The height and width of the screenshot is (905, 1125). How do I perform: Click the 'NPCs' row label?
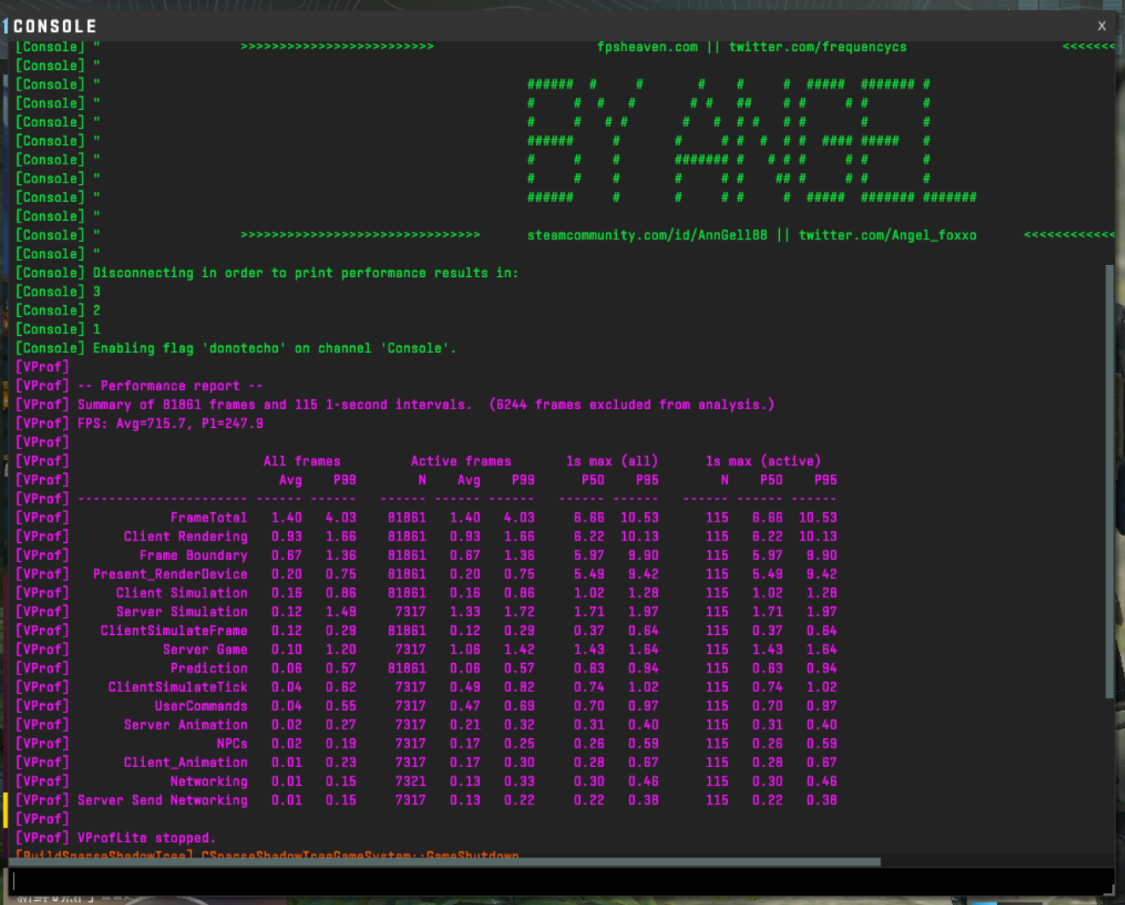(x=232, y=744)
